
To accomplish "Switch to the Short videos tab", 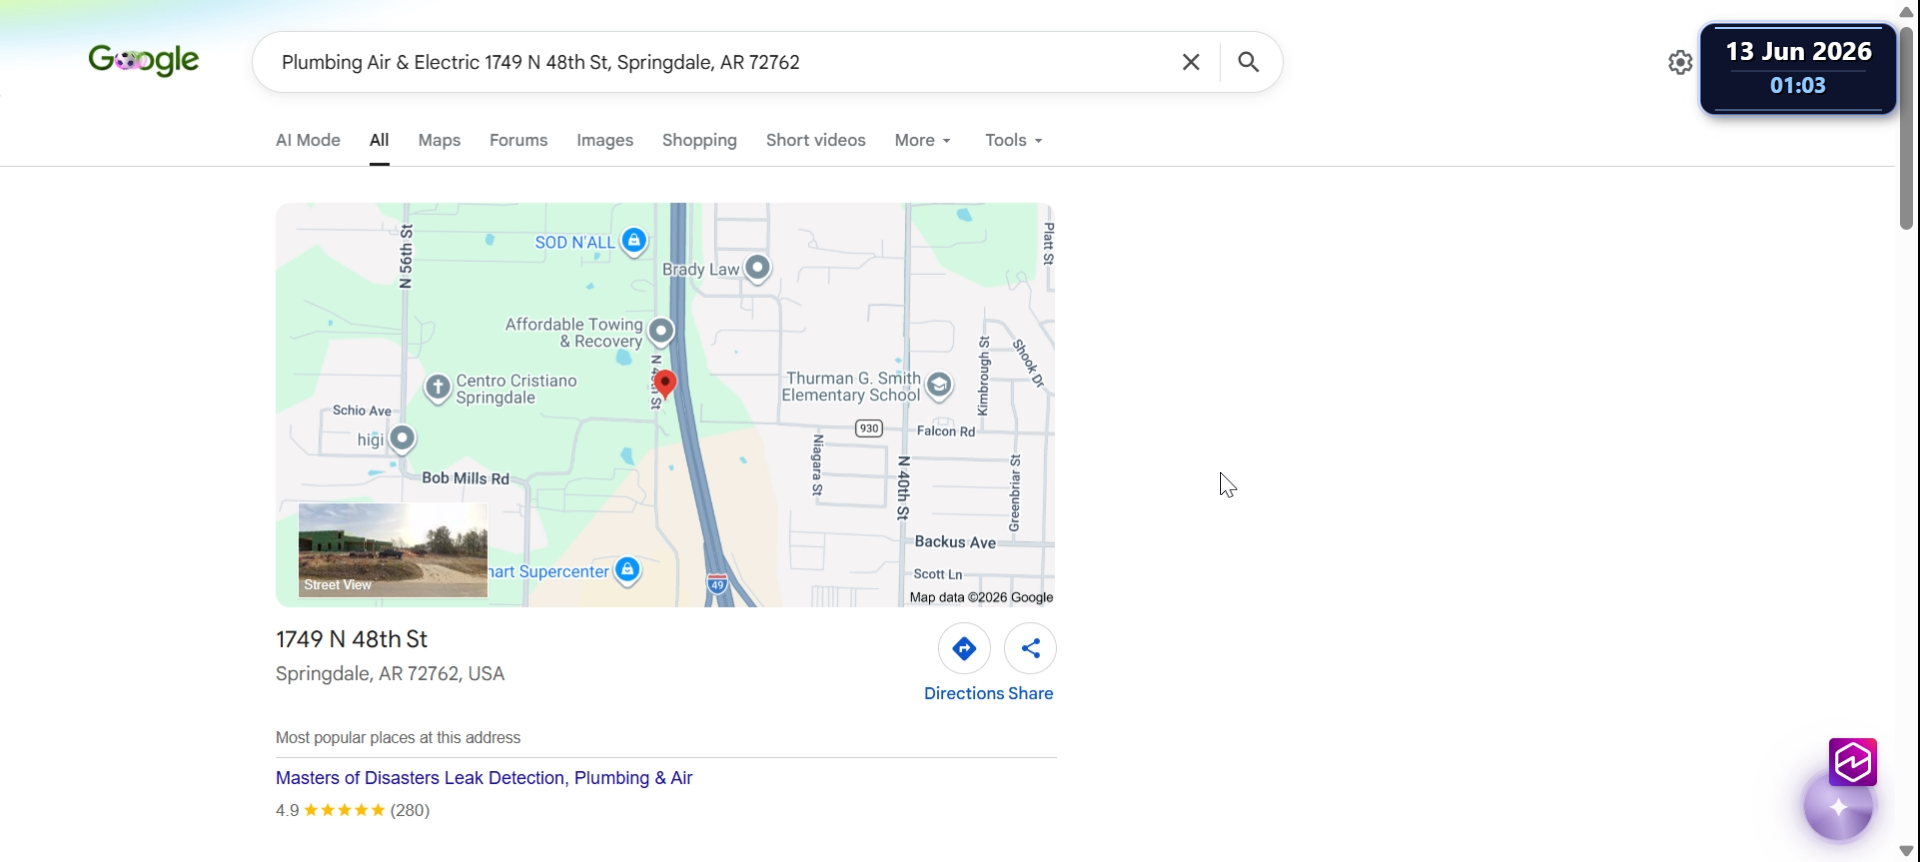I will 816,140.
